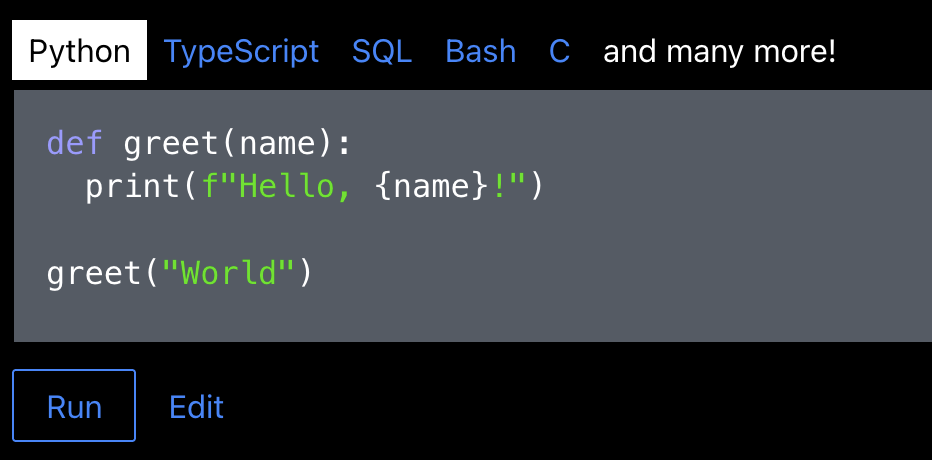
Task: Switch to the TypeScript tab
Action: tap(241, 51)
